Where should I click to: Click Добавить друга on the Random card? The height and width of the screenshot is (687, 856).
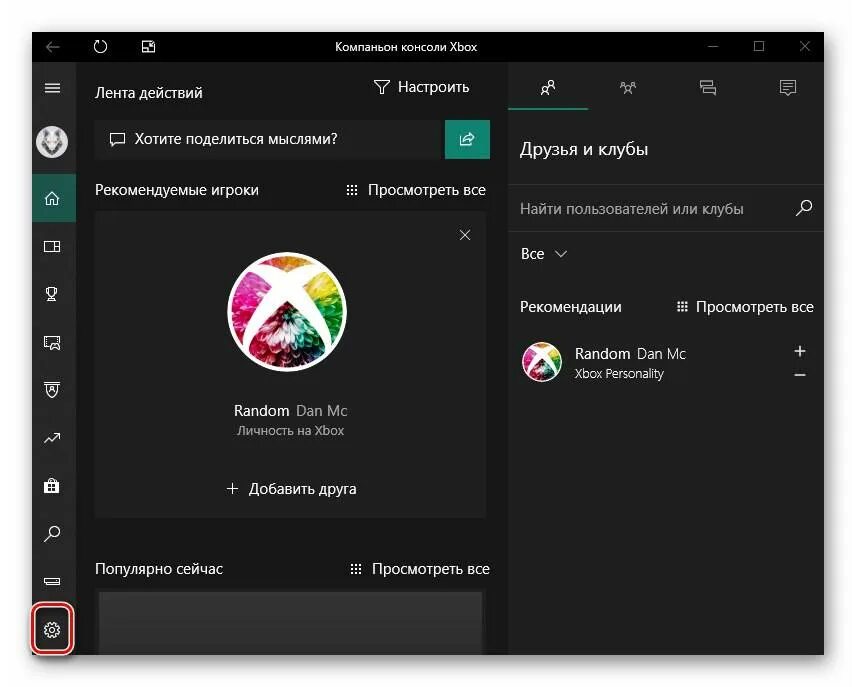point(291,489)
